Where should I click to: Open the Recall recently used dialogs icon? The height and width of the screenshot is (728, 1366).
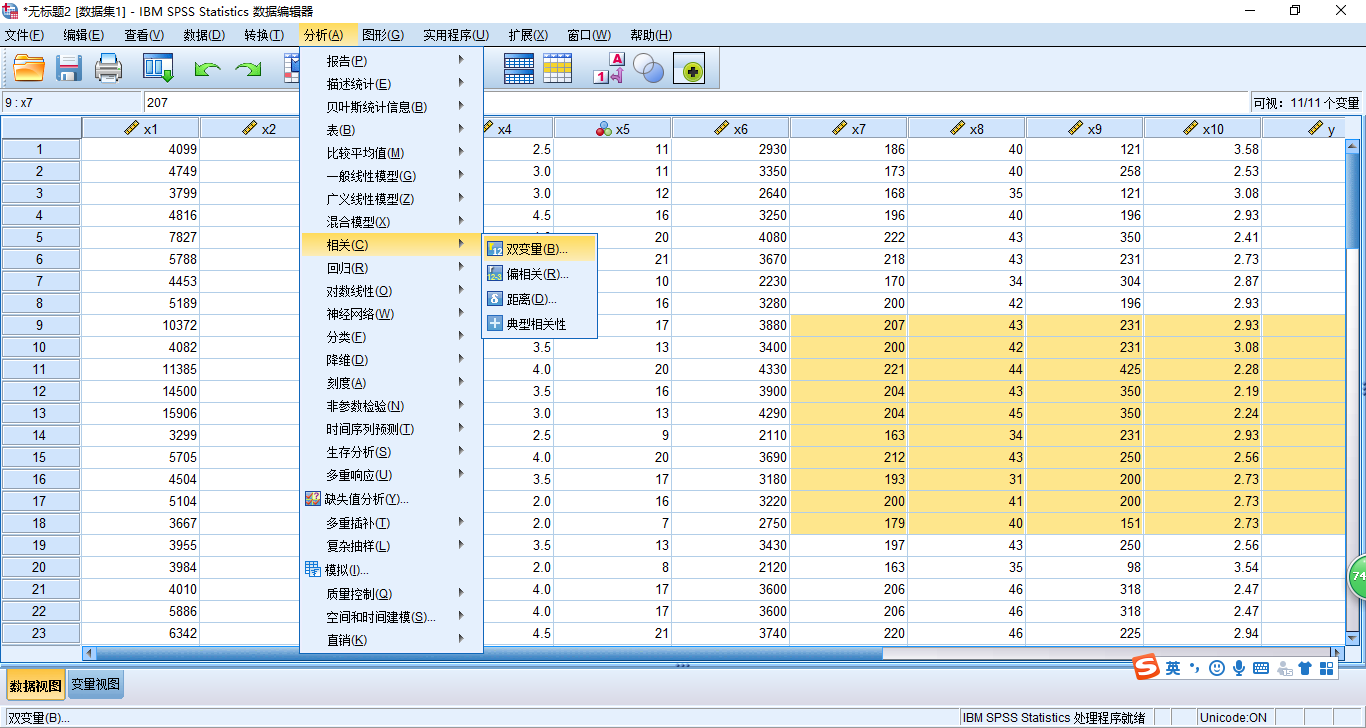coord(159,68)
